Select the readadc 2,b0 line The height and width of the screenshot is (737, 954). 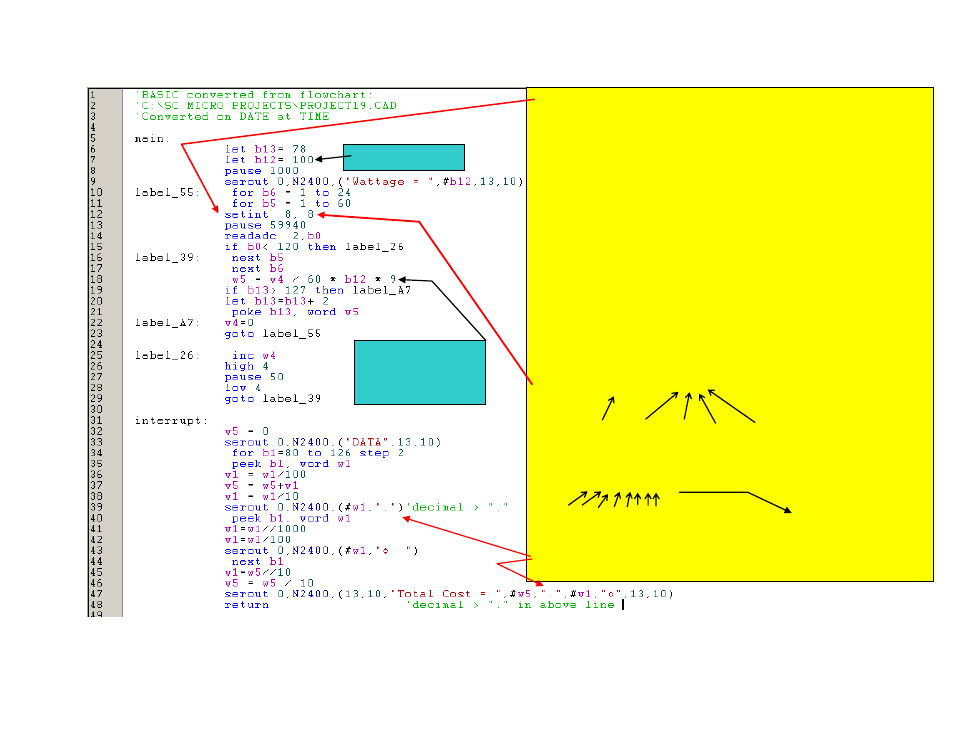[273, 236]
